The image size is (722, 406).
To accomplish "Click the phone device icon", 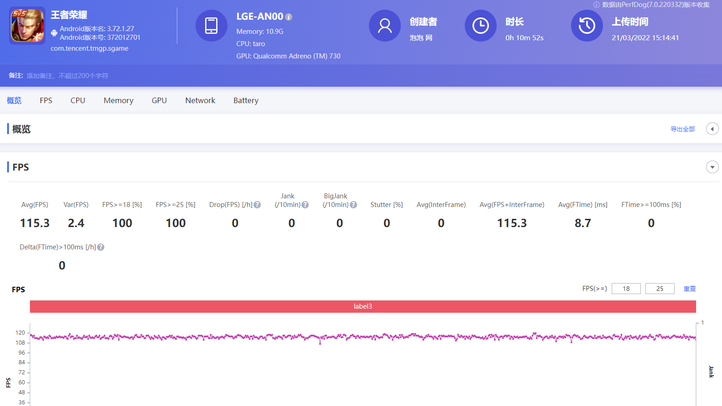I will (211, 27).
